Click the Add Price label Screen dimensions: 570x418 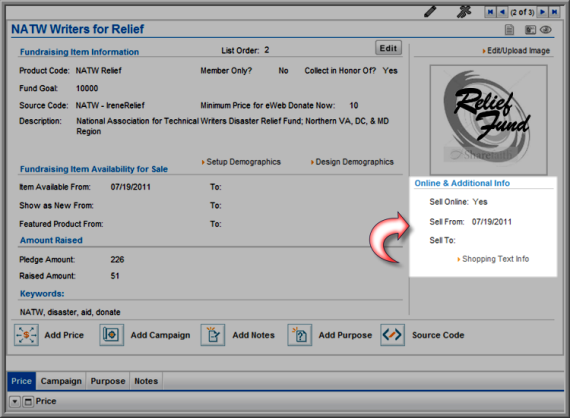[64, 335]
